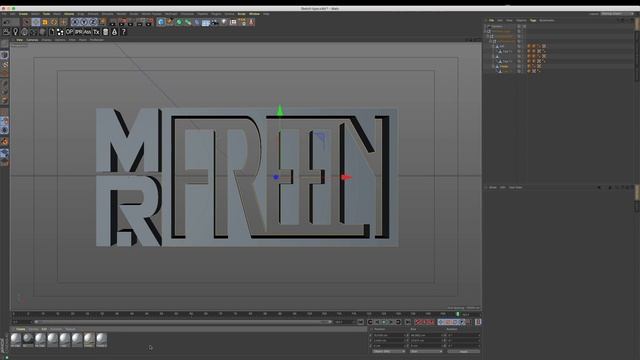Click the light bulb icon in second toolbar
Image resolution: width=640 pixels, height=360 pixels.
coord(16,32)
